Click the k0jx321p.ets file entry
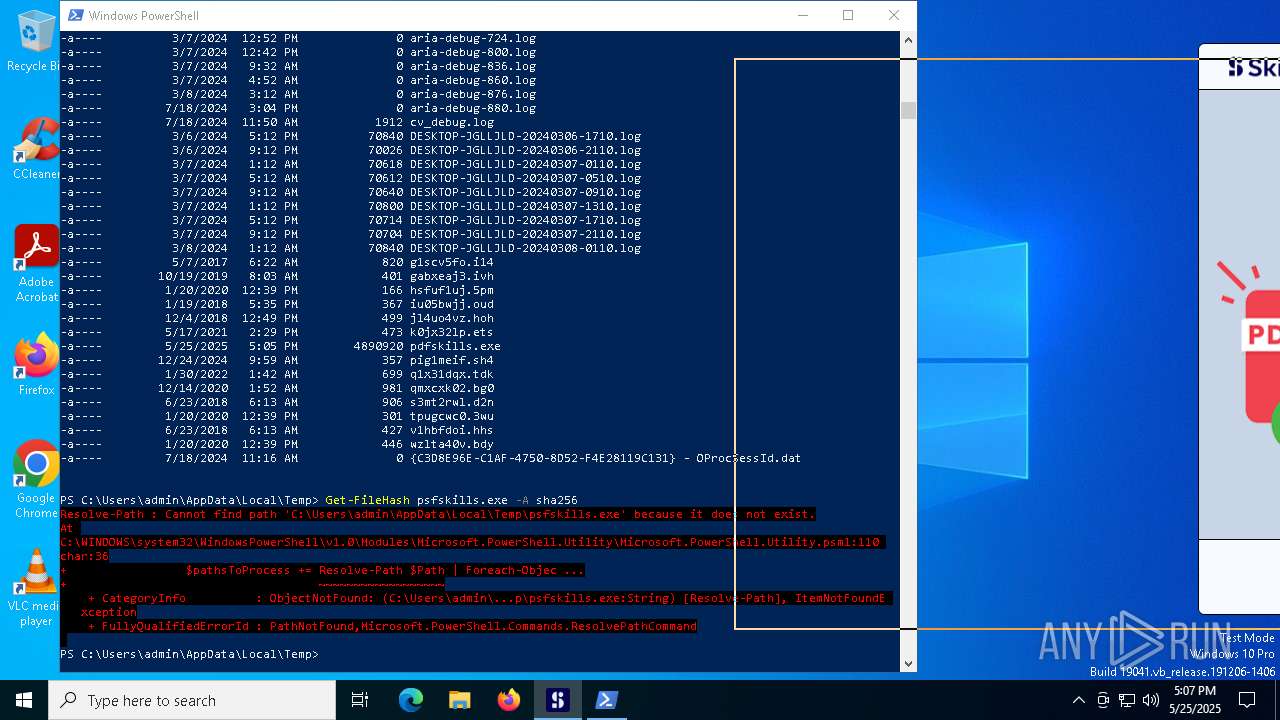The height and width of the screenshot is (720, 1280). click(x=452, y=332)
